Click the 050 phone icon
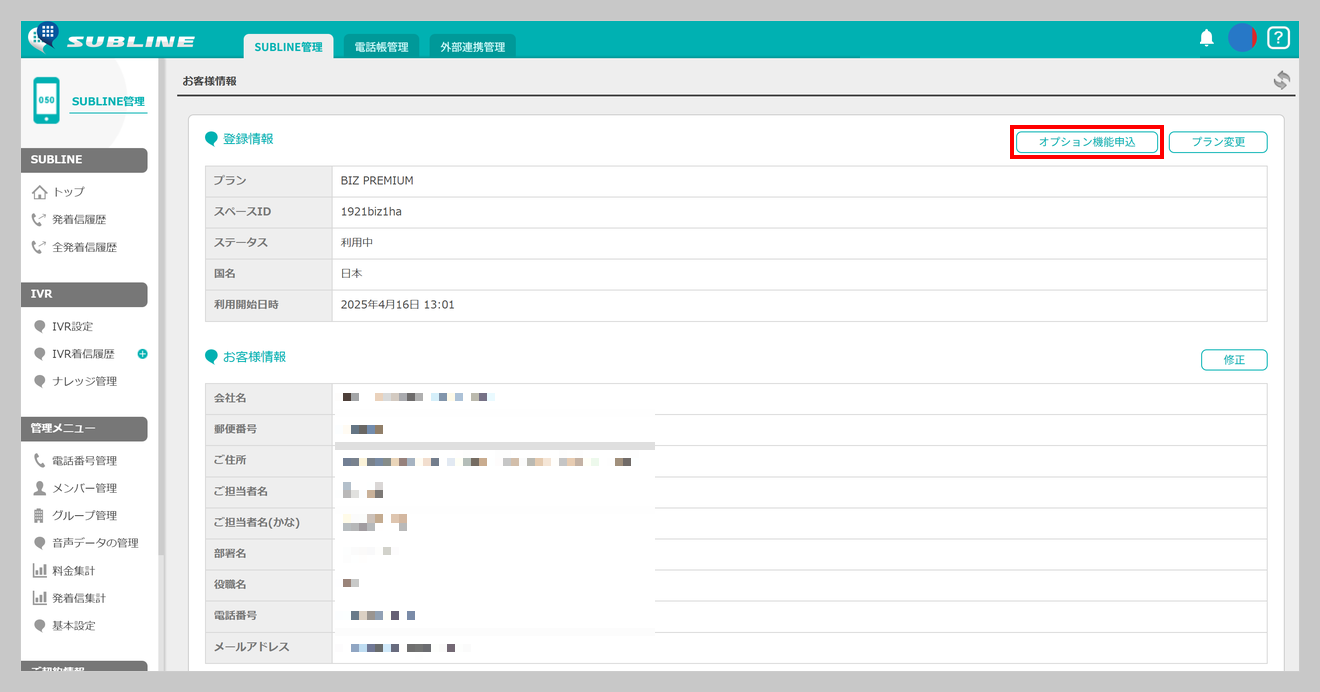 [x=46, y=101]
